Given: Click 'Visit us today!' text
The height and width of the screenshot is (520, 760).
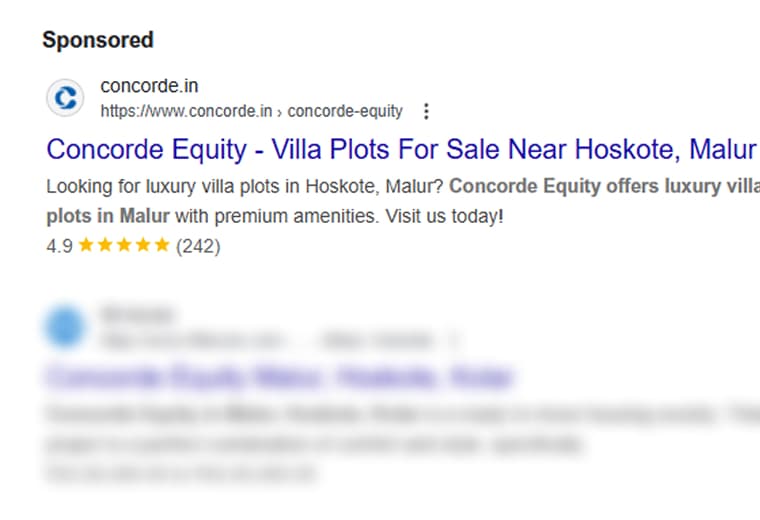Looking at the screenshot, I should tap(444, 216).
